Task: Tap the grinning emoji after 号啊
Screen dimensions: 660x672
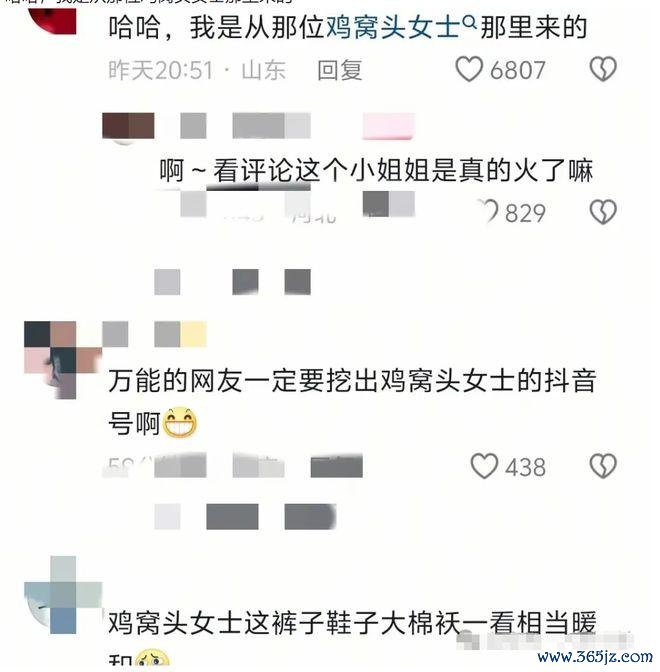Action: (x=180, y=423)
